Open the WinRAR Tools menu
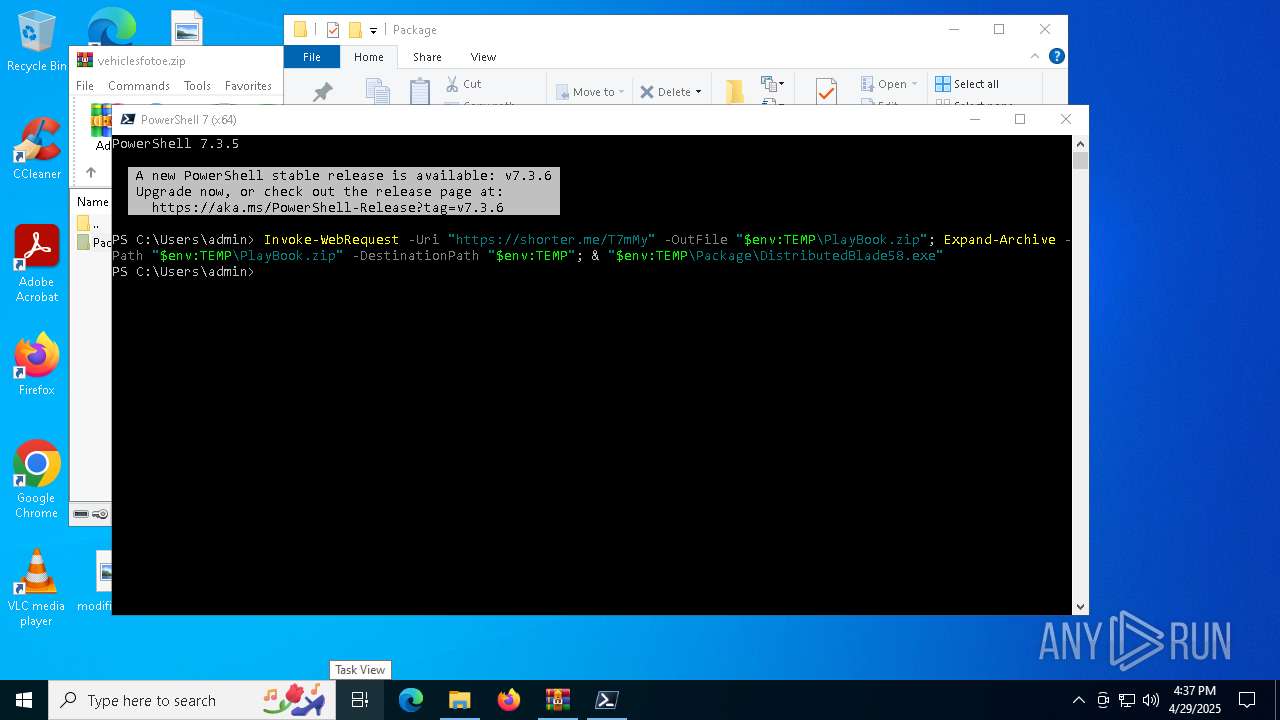 point(197,86)
